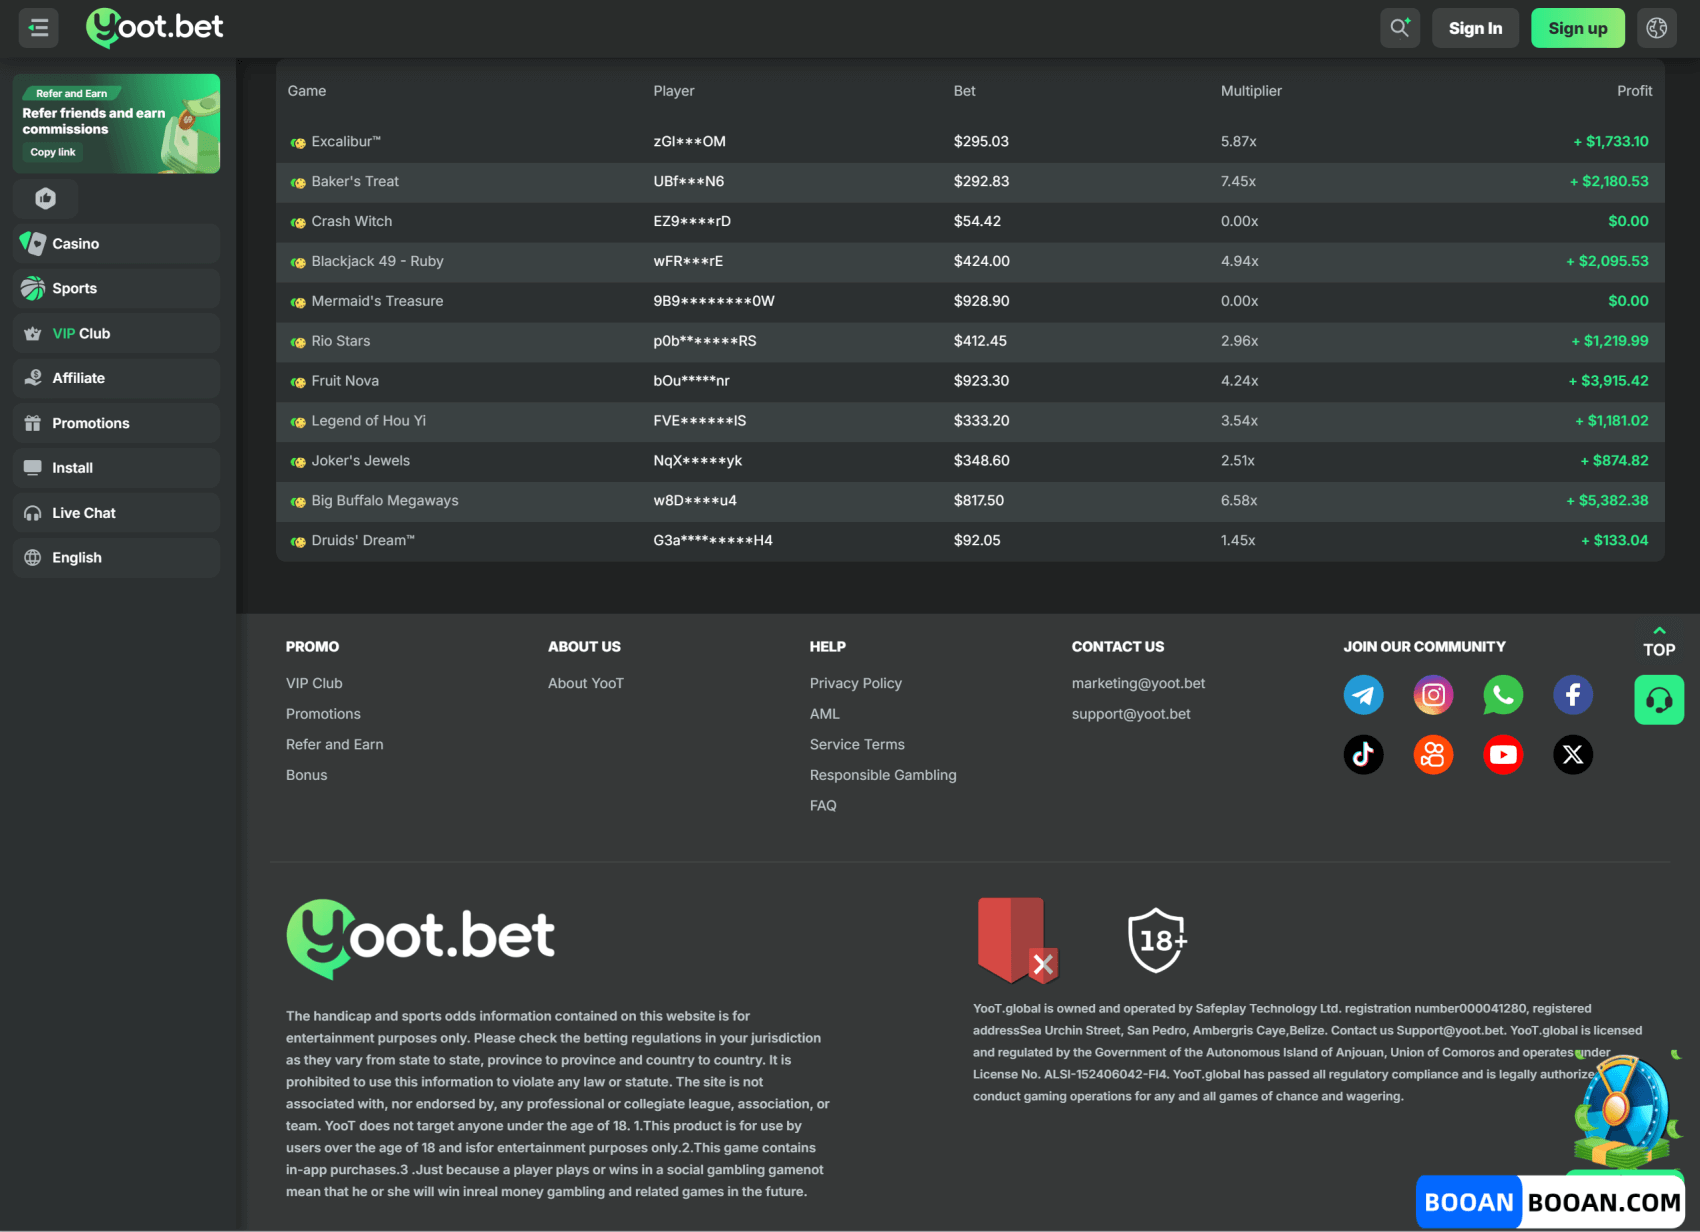Open the FAQ footer link
Viewport: 1700px width, 1232px height.
coord(823,805)
